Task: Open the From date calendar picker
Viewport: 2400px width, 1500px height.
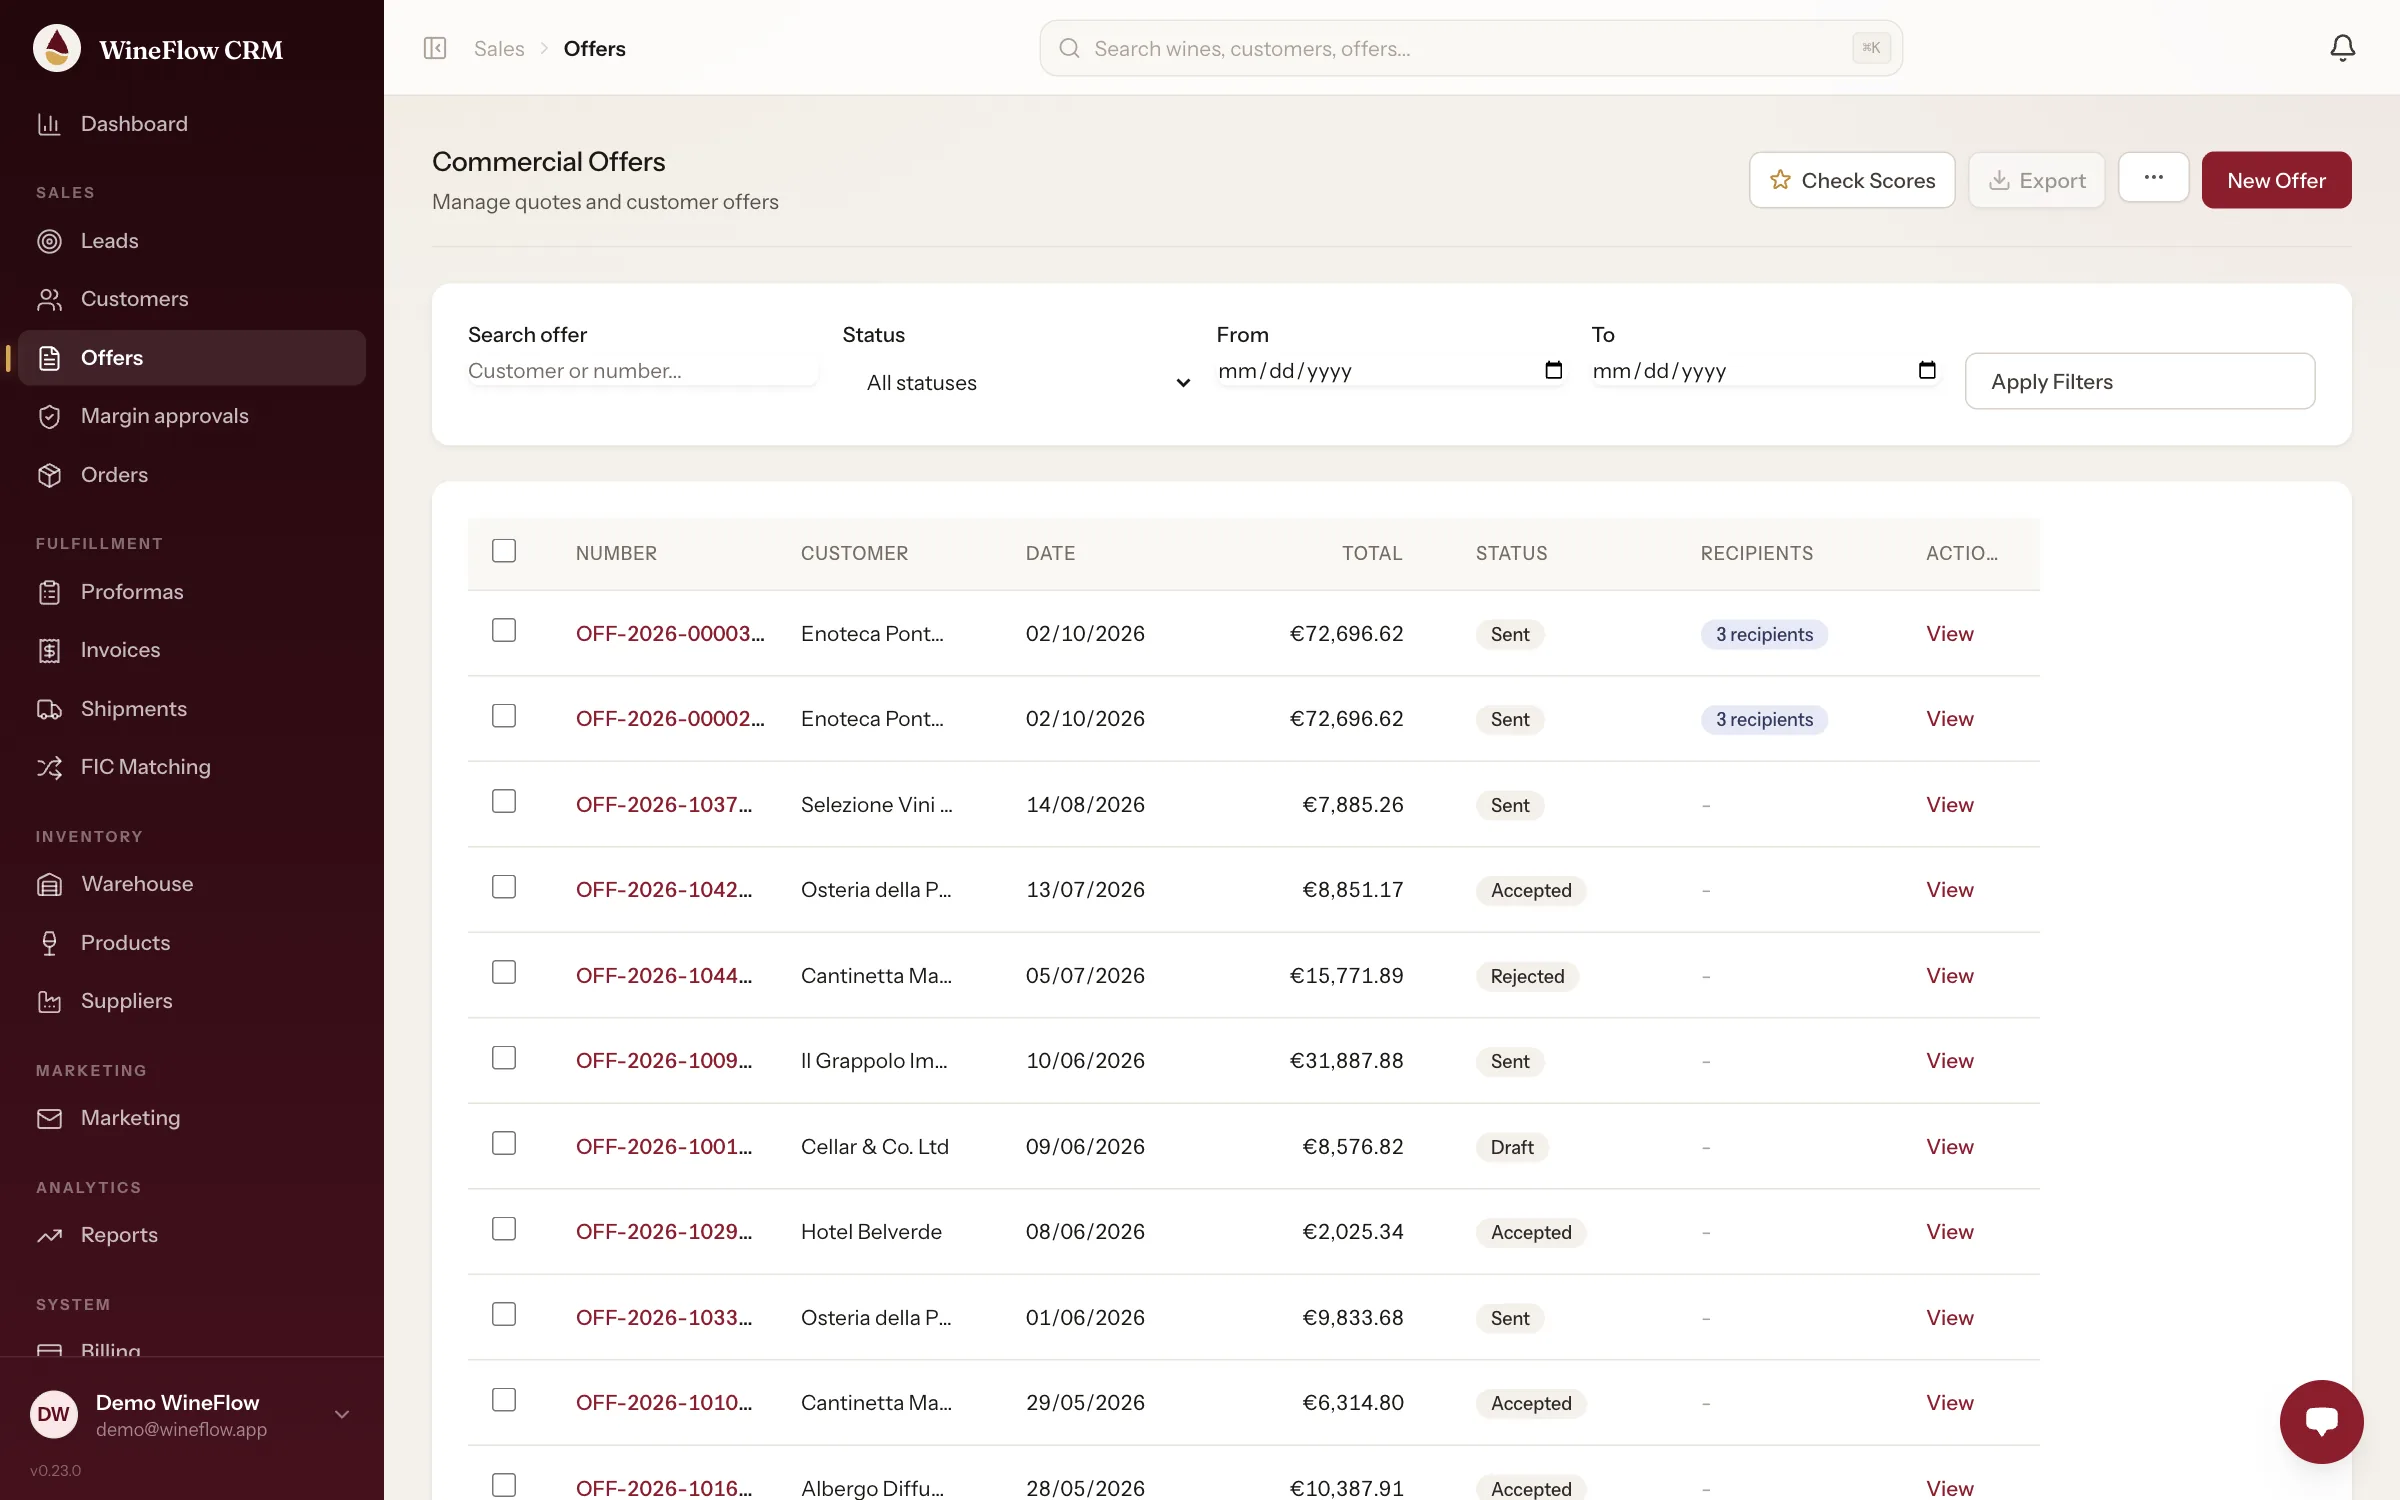Action: point(1553,370)
